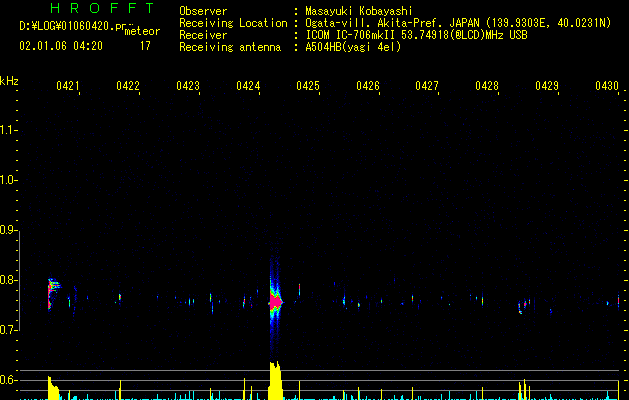This screenshot has width=629, height=400.
Task: Click the 0427 time marker
Action: 427,86
